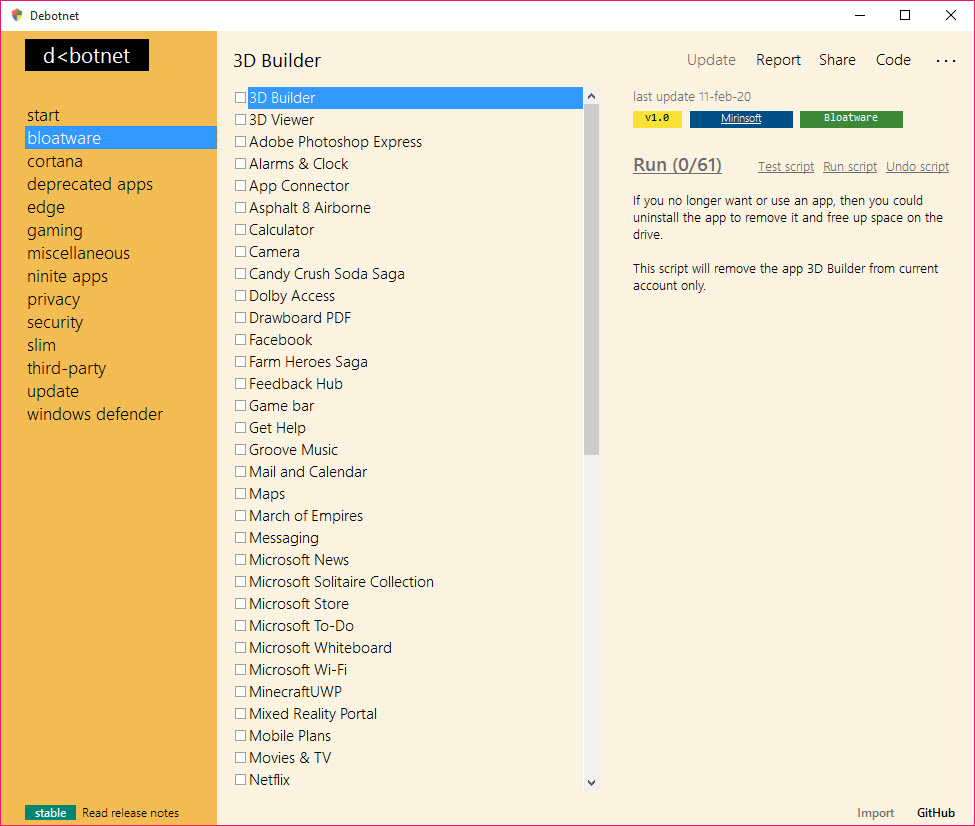The height and width of the screenshot is (826, 975).
Task: Click Run (0/61) link
Action: pyautogui.click(x=677, y=166)
